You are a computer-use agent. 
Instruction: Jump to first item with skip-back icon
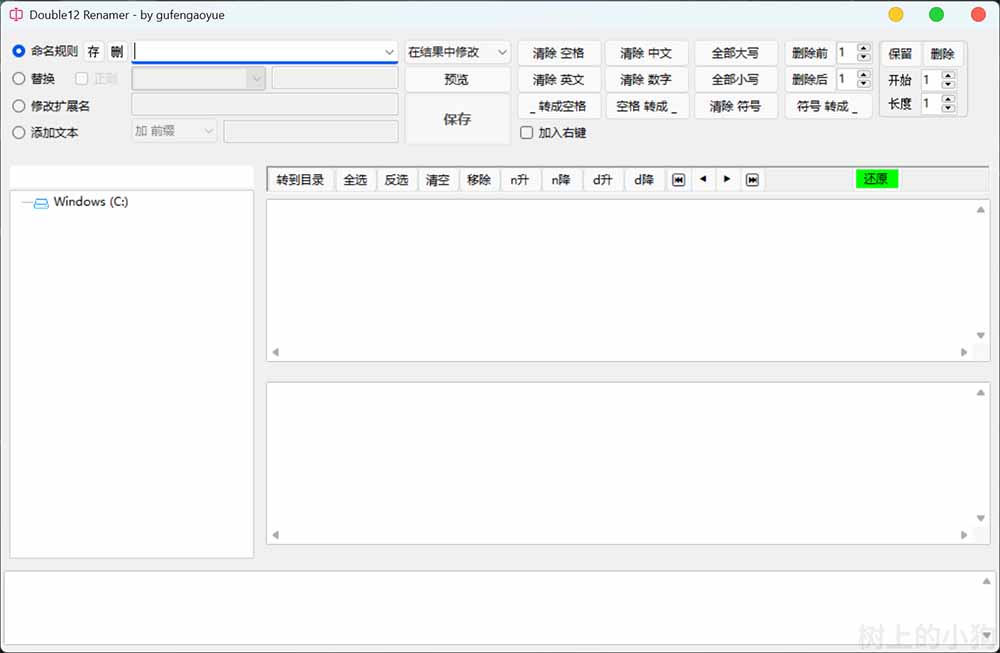click(678, 180)
